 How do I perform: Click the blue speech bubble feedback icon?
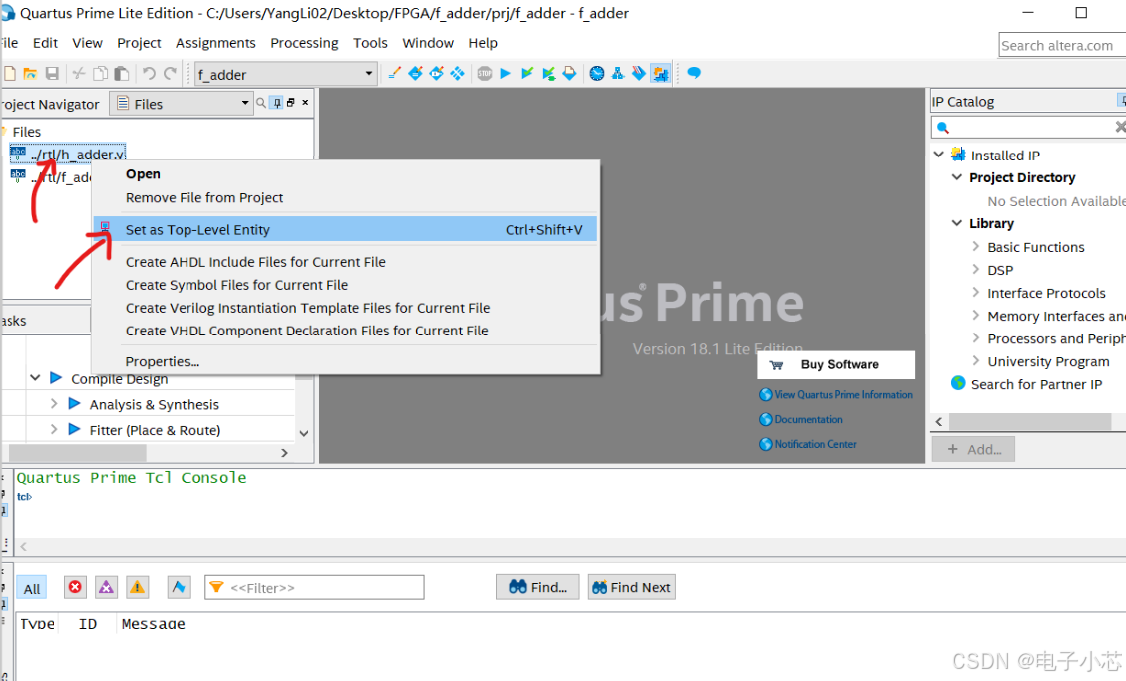point(694,73)
